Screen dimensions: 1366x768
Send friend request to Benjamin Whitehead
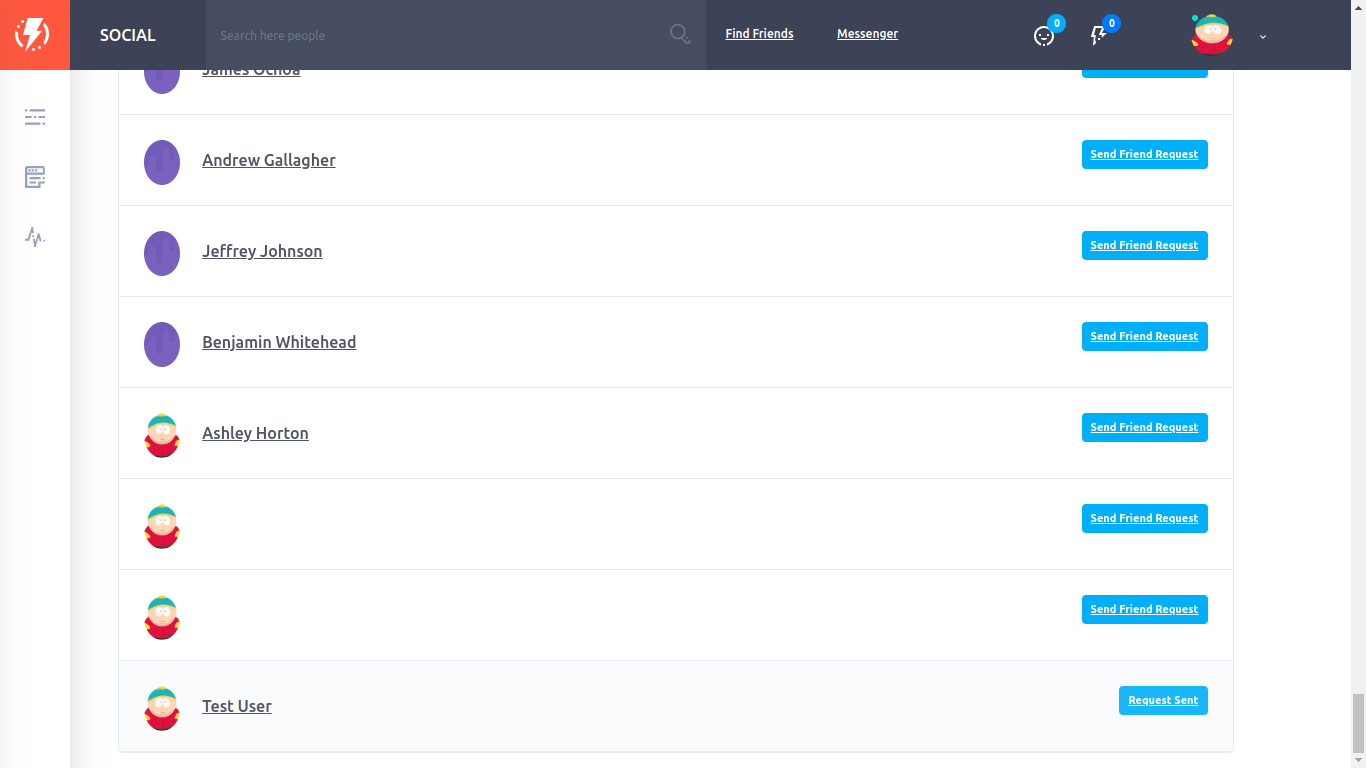(x=1144, y=336)
